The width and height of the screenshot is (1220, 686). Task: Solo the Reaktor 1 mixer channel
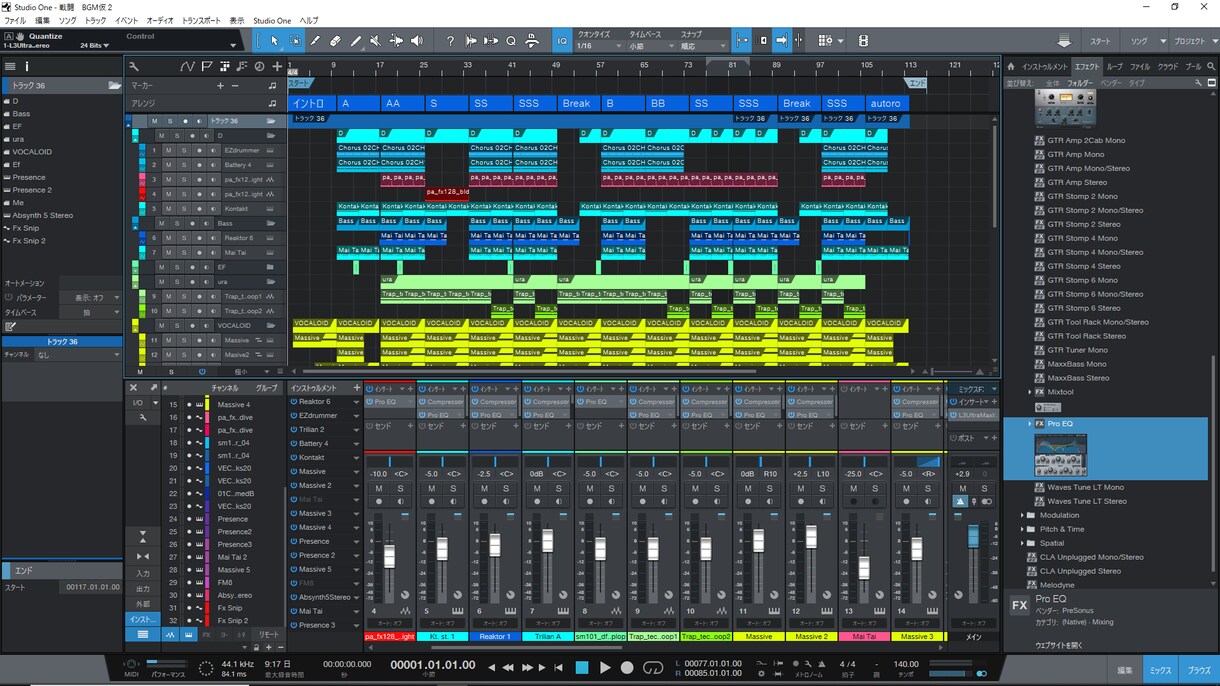(505, 488)
